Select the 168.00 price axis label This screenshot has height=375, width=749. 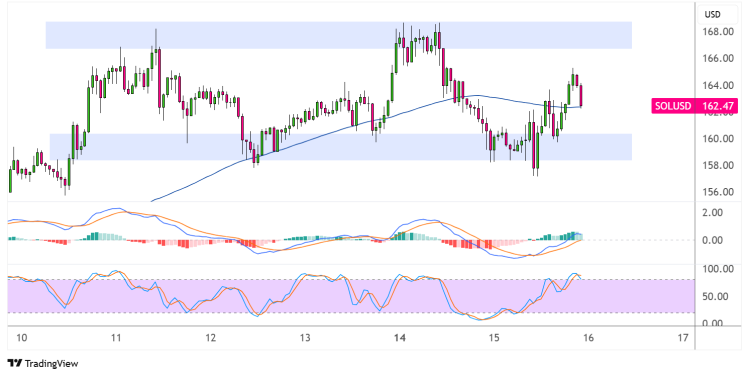pos(718,32)
